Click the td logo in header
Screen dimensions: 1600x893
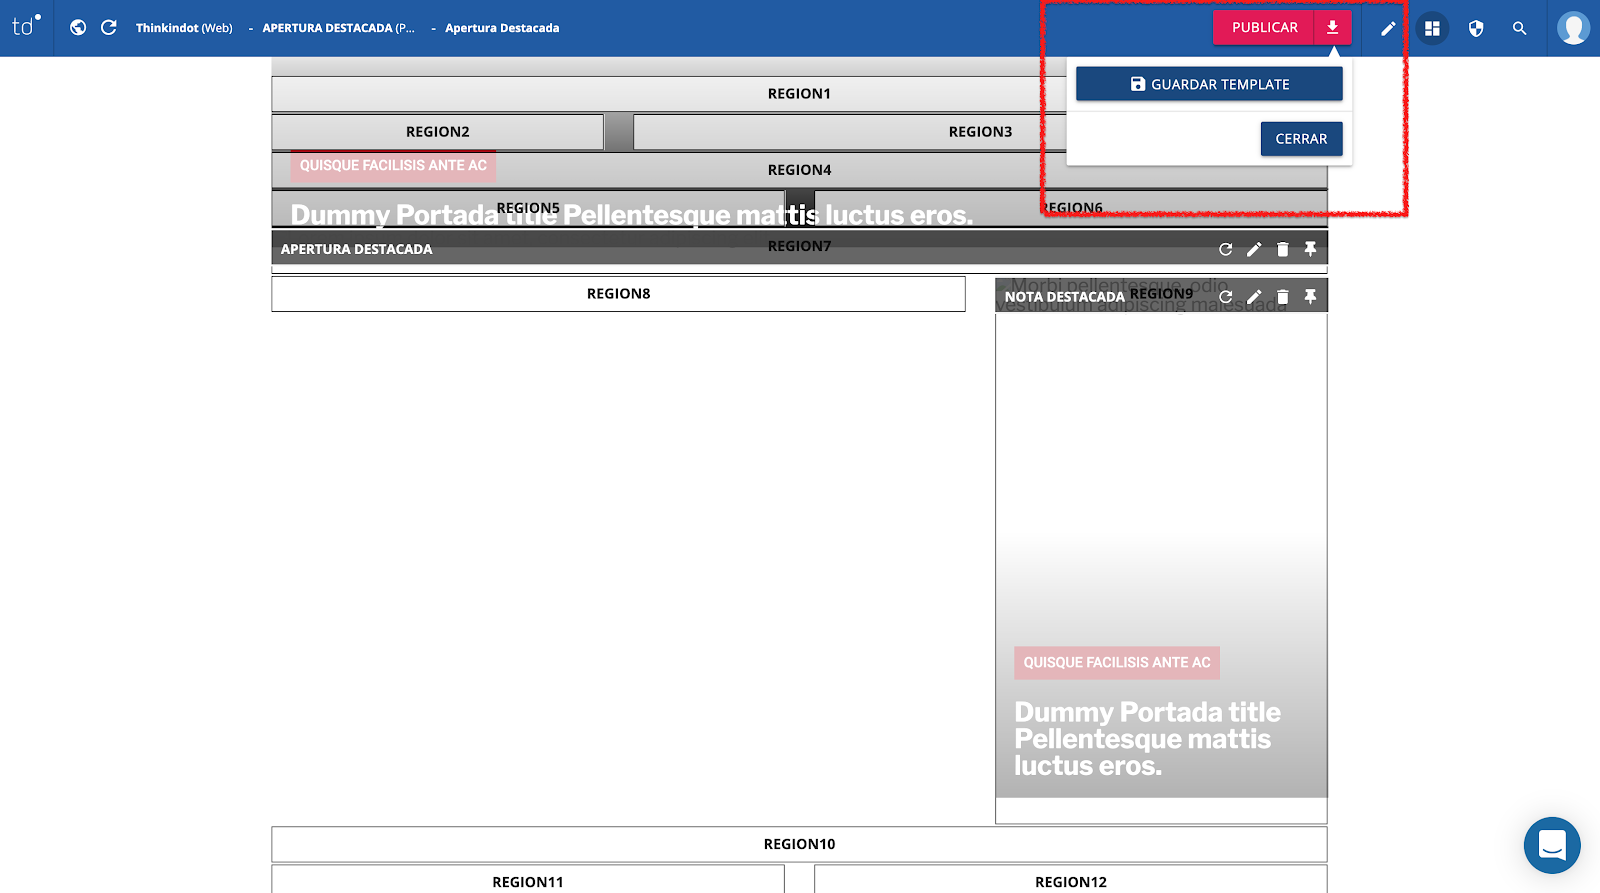click(x=26, y=27)
